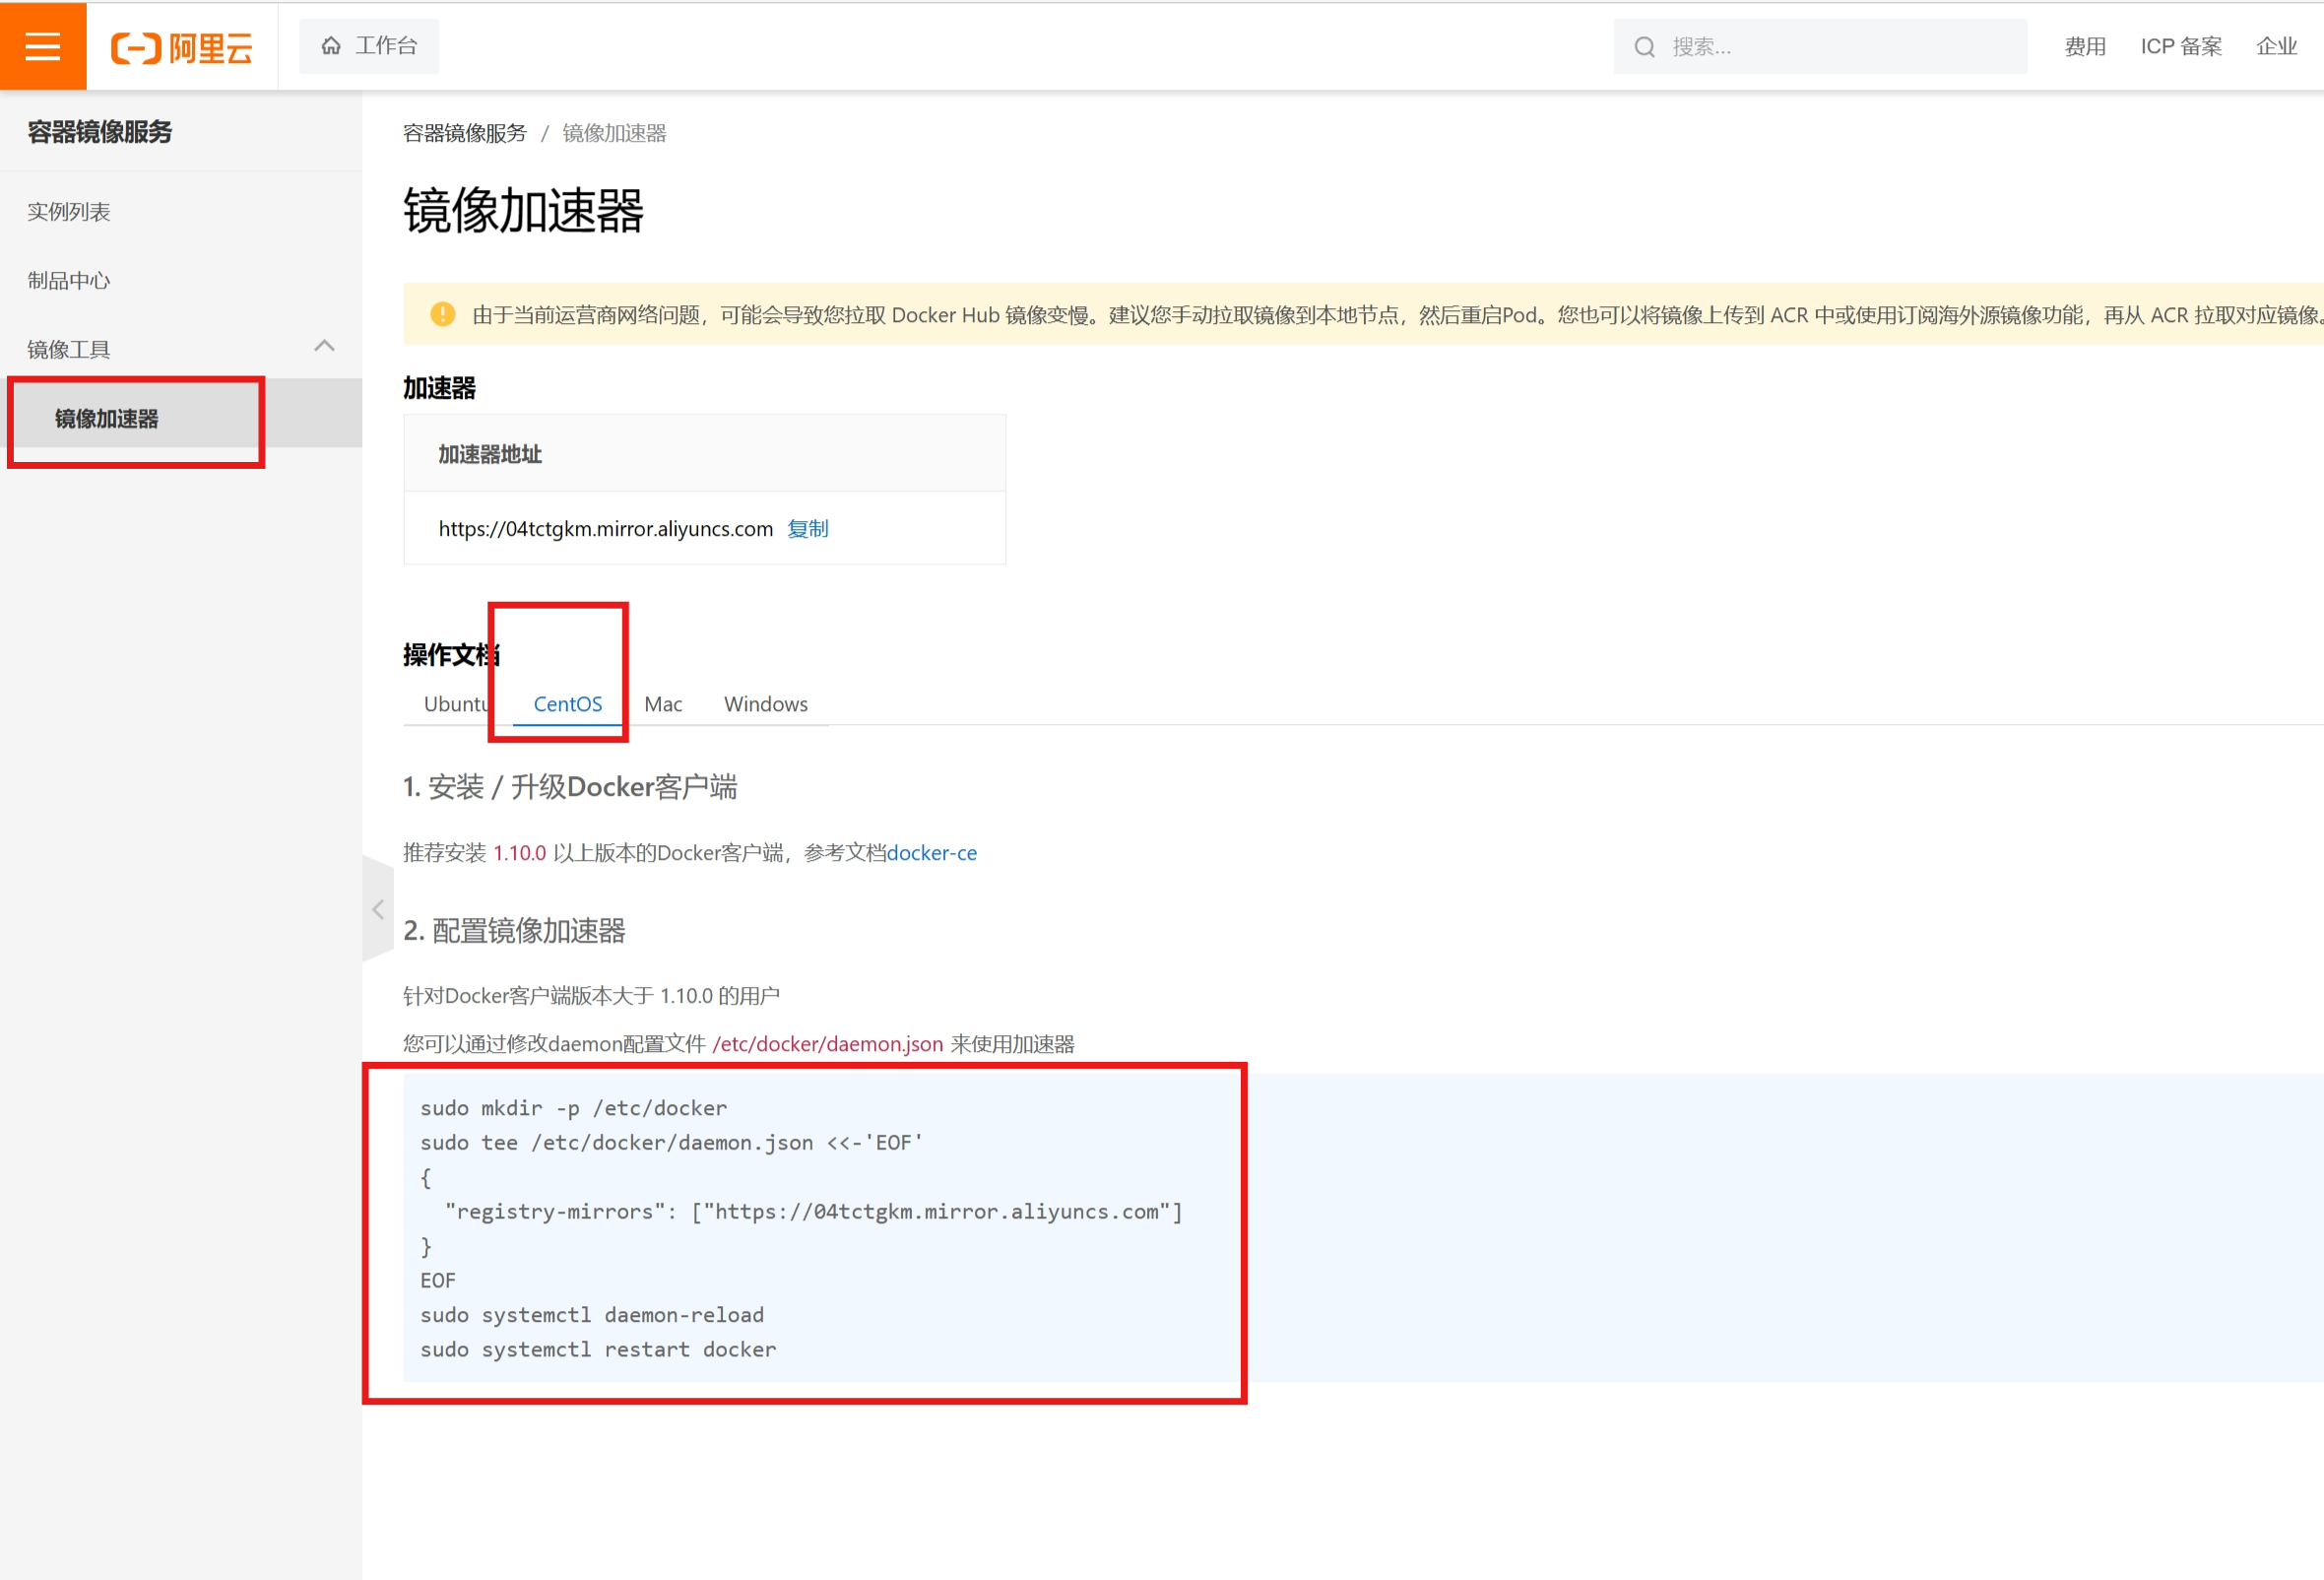Image resolution: width=2324 pixels, height=1580 pixels.
Task: Click the orange warning notice icon
Action: pyautogui.click(x=442, y=314)
